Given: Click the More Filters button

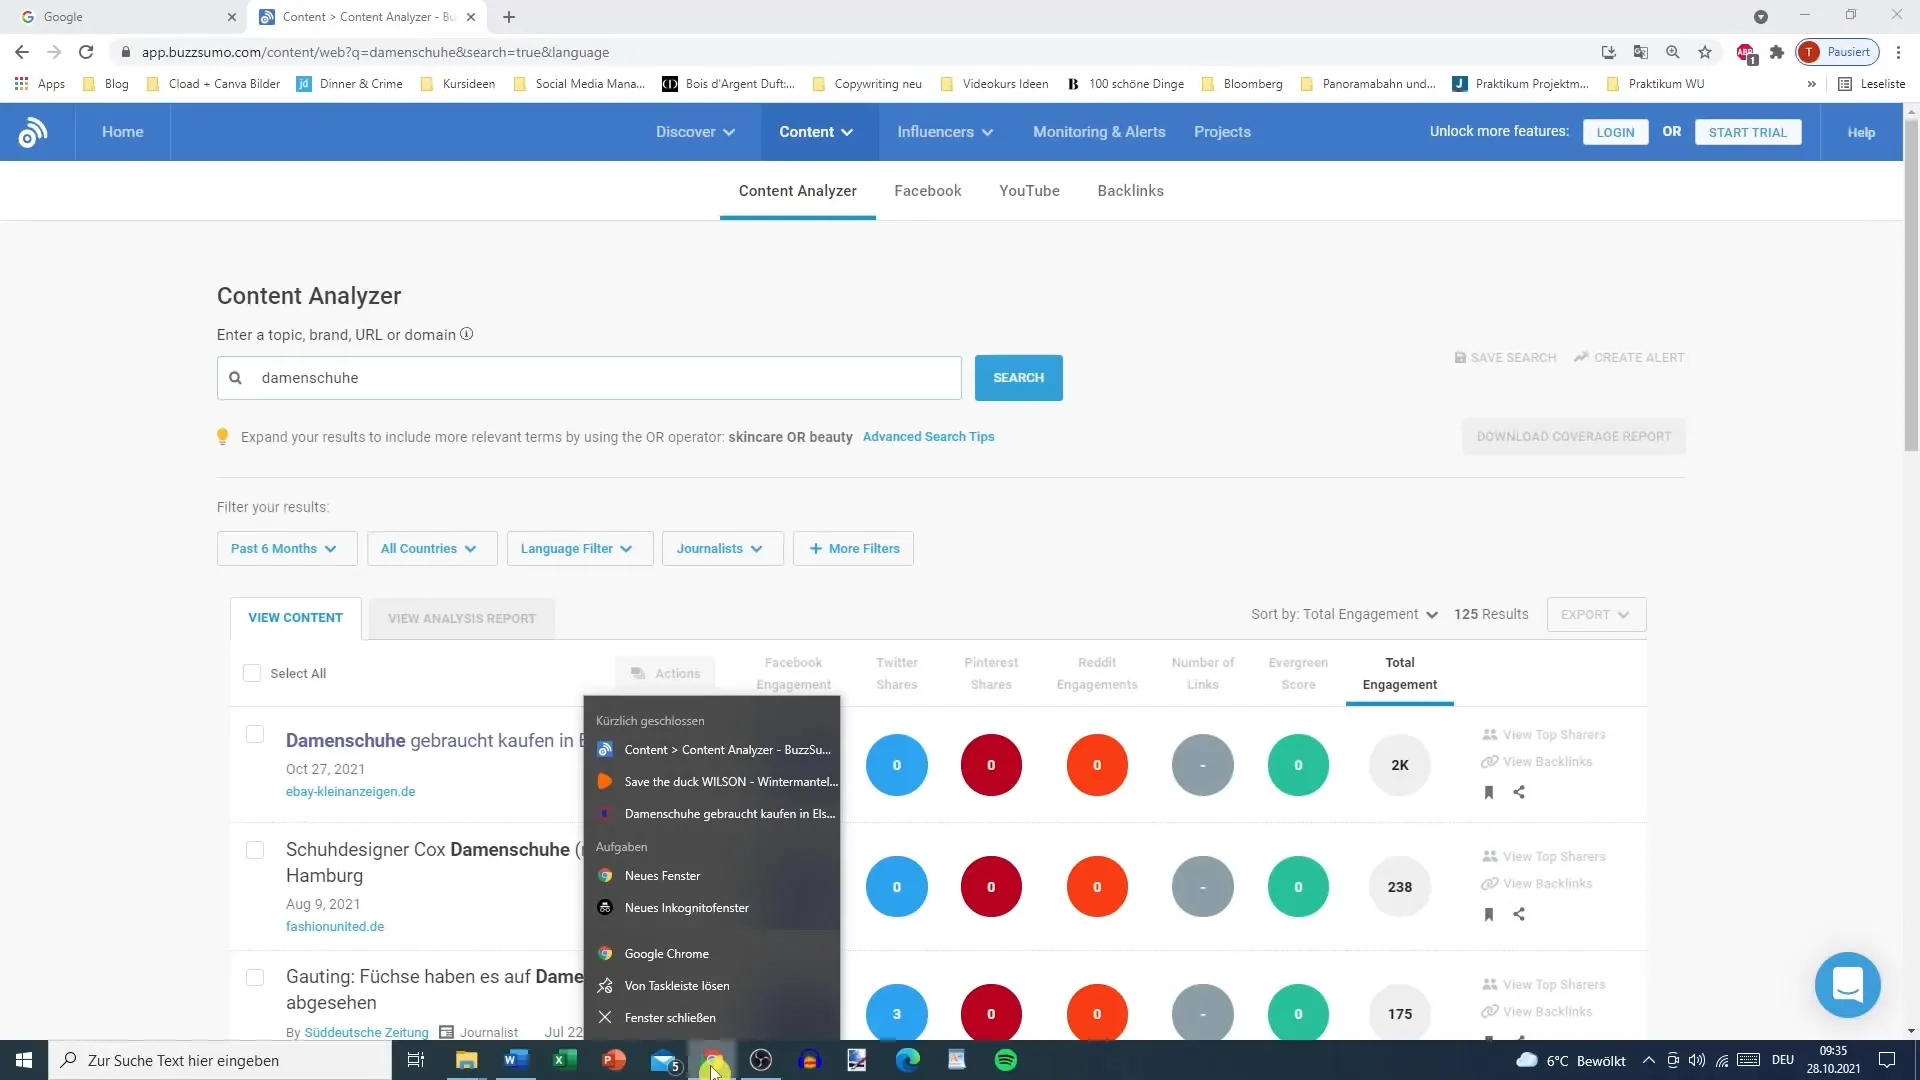Looking at the screenshot, I should (x=853, y=548).
